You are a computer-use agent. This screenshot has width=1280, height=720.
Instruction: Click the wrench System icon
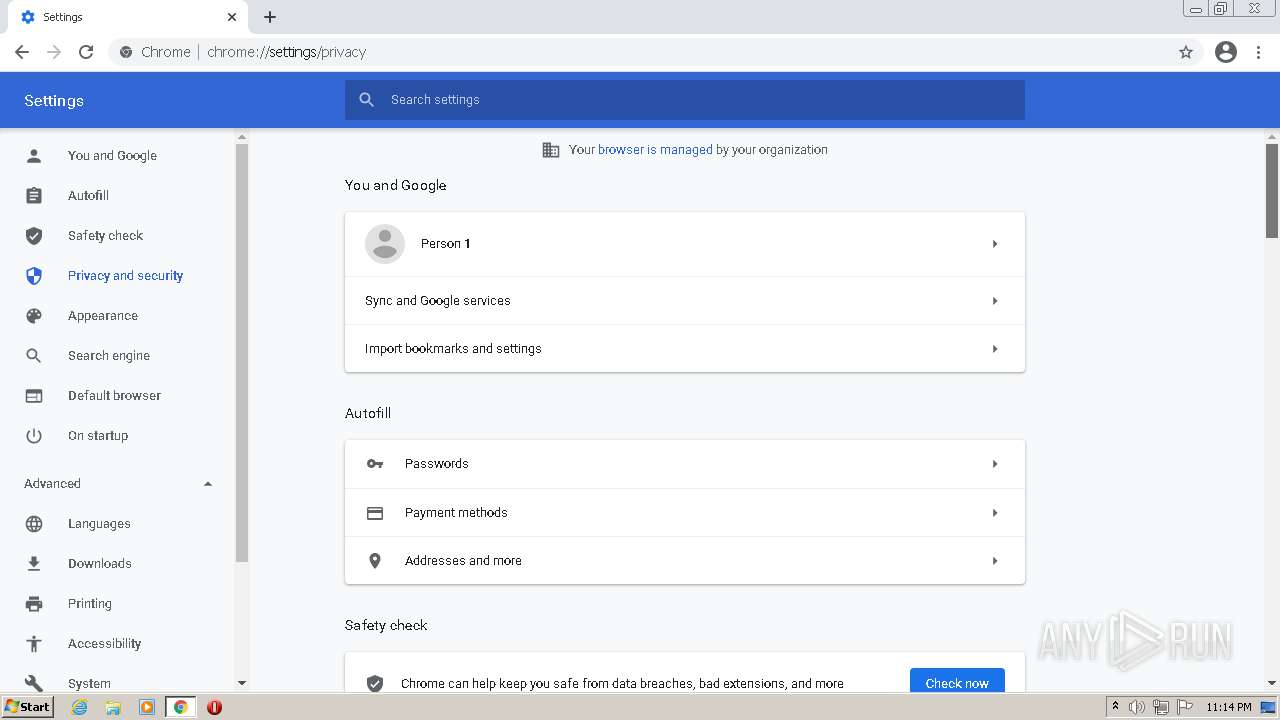point(34,684)
